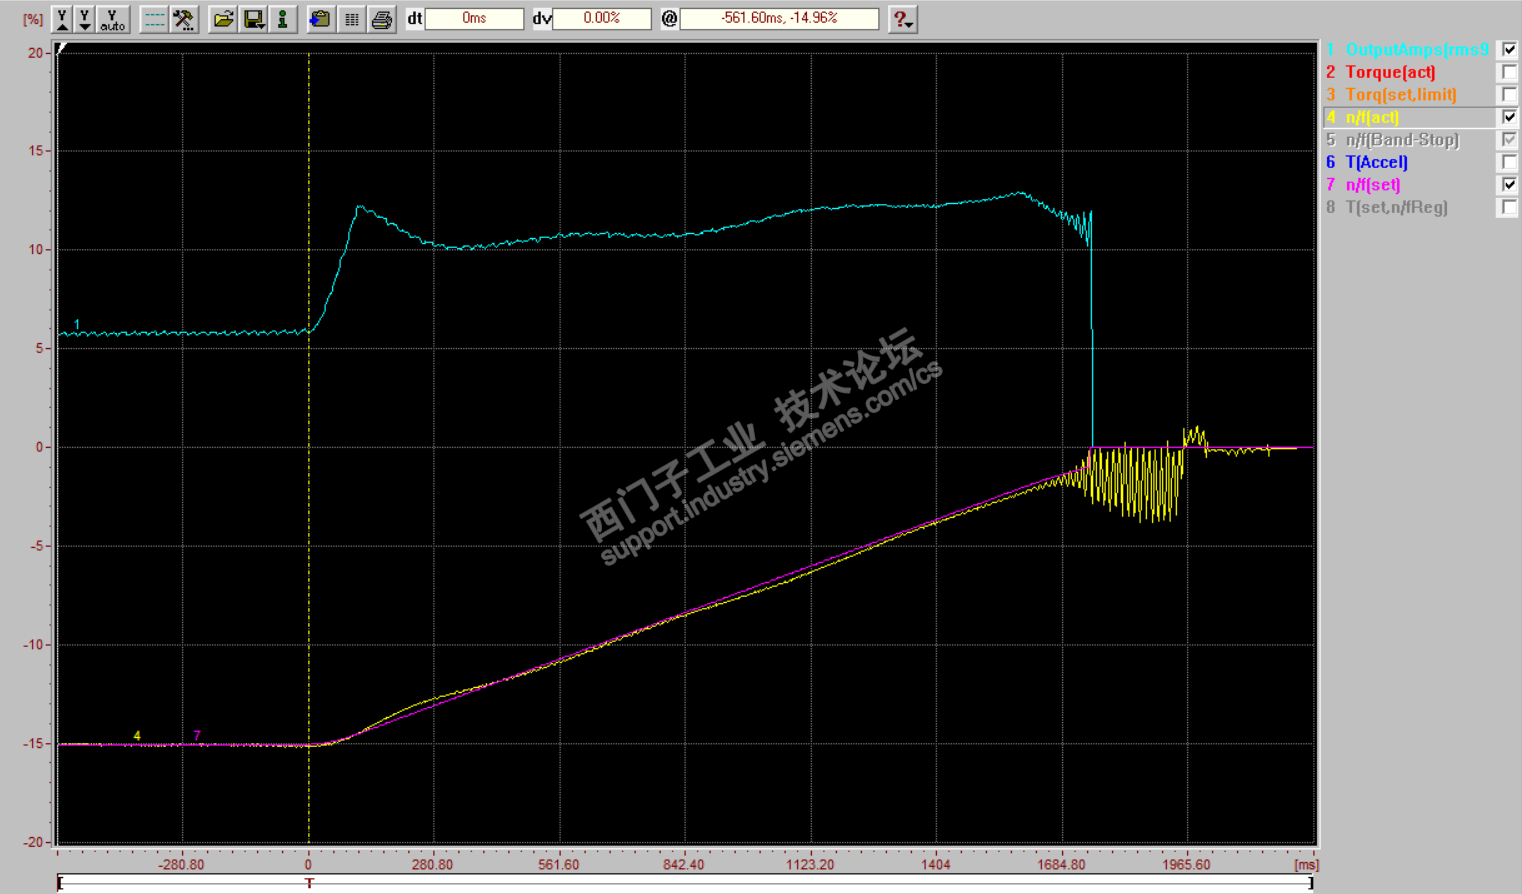Viewport: 1522px width, 894px height.
Task: Save the trace using the floppy disk icon
Action: 254,19
